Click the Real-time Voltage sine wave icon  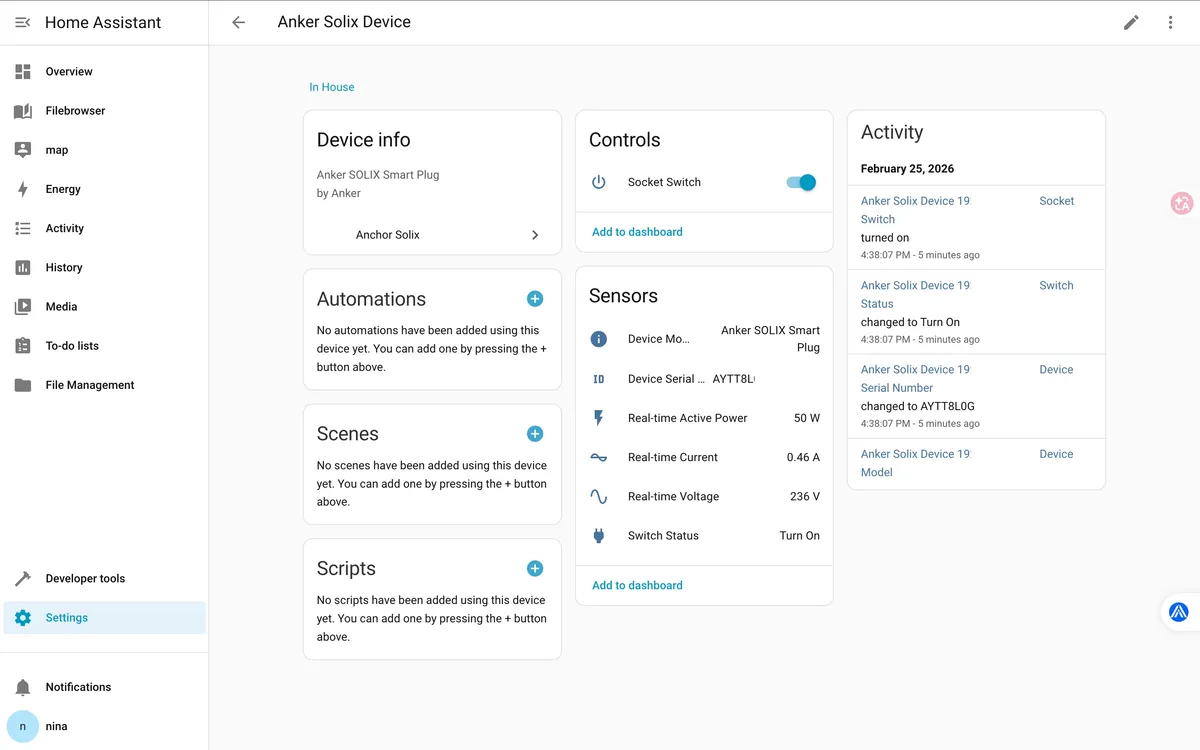pyautogui.click(x=599, y=496)
